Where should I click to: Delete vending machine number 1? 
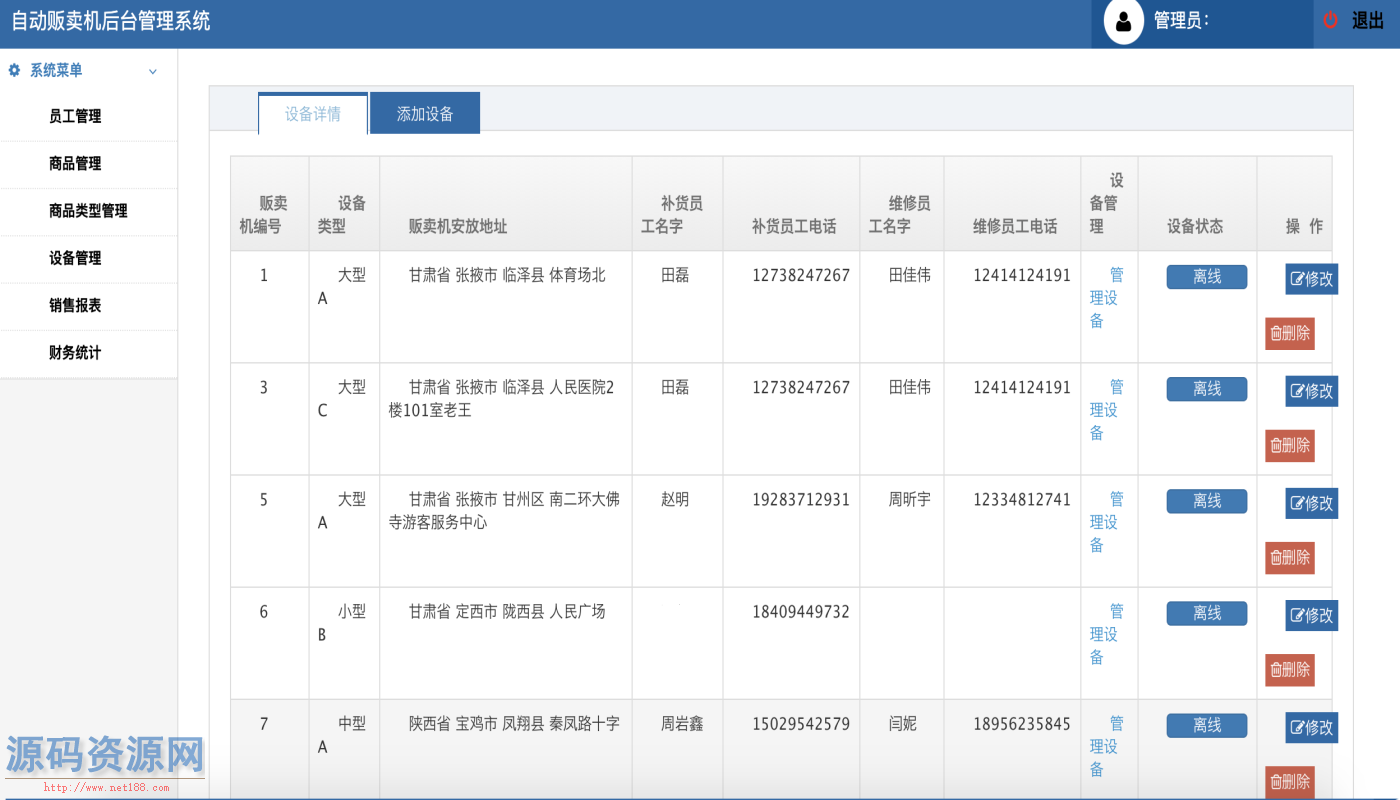click(1289, 333)
